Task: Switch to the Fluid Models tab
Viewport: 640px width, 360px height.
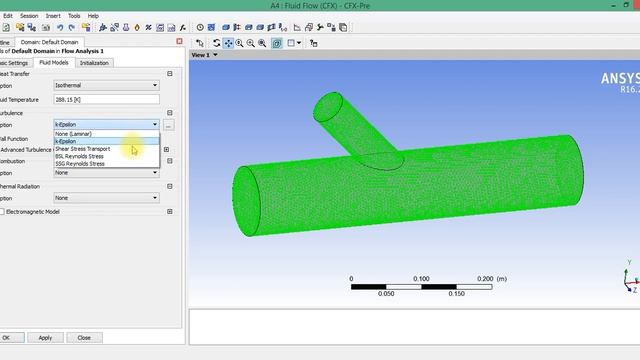Action: tap(53, 62)
